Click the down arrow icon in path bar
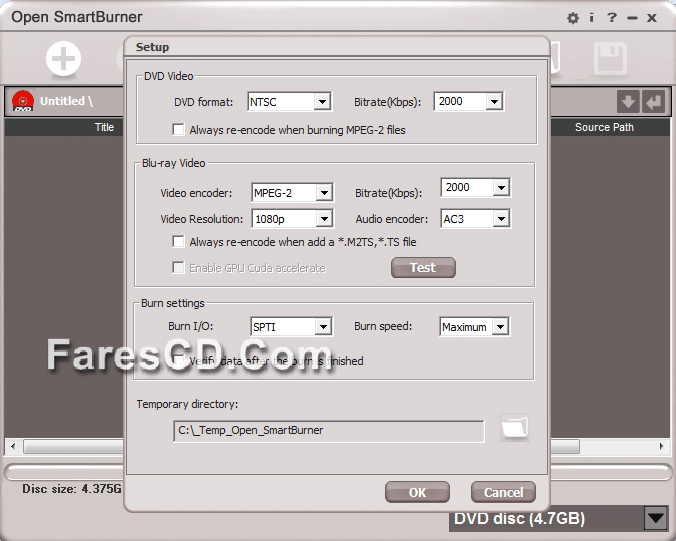 click(628, 102)
